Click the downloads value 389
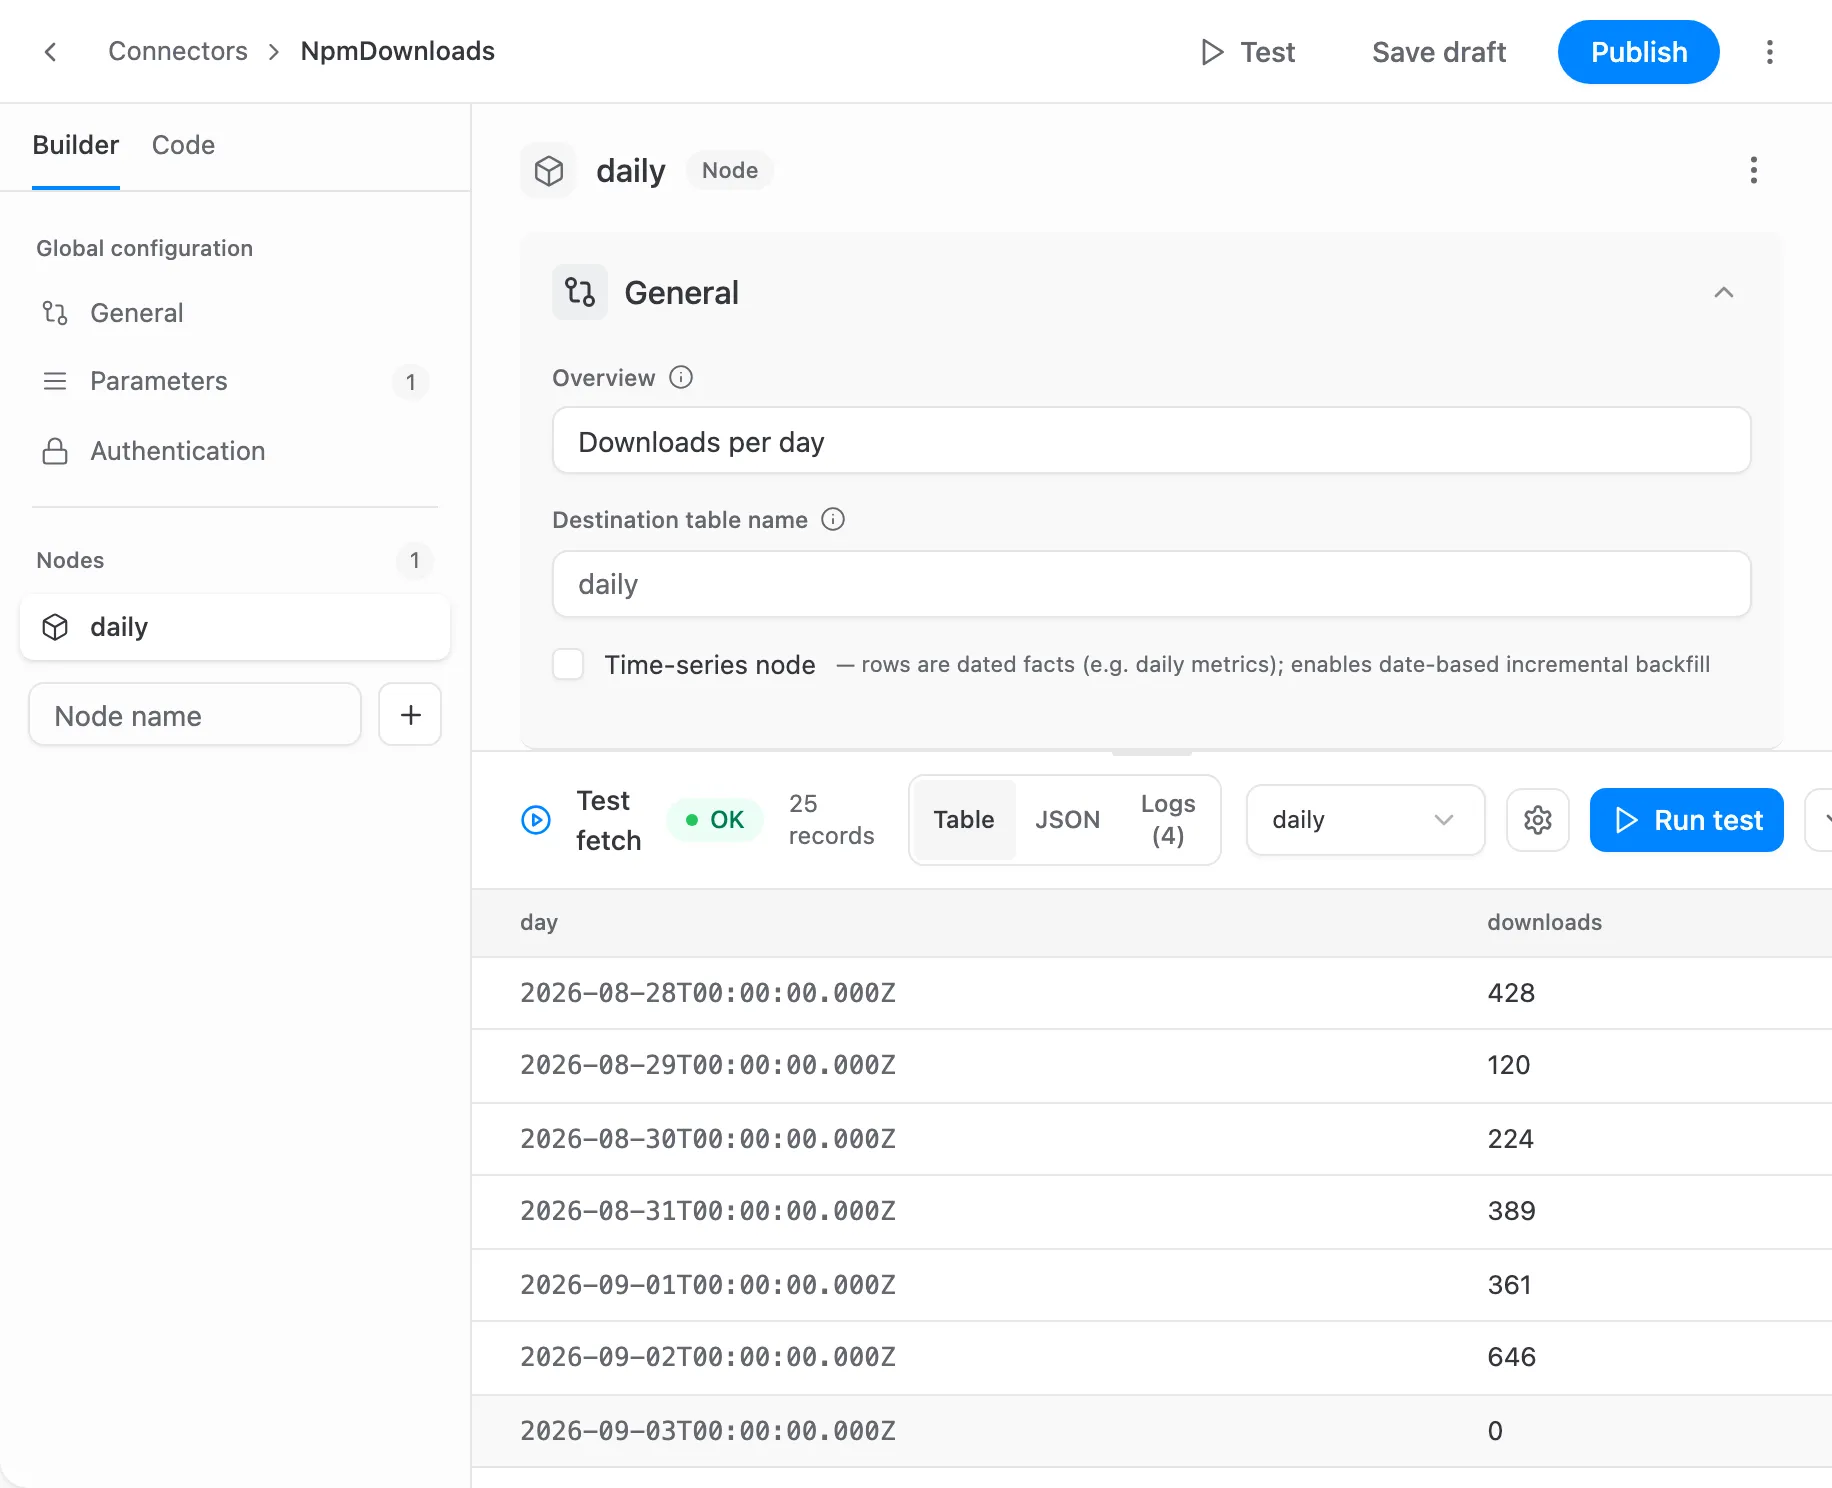This screenshot has height=1488, width=1832. coord(1511,1211)
